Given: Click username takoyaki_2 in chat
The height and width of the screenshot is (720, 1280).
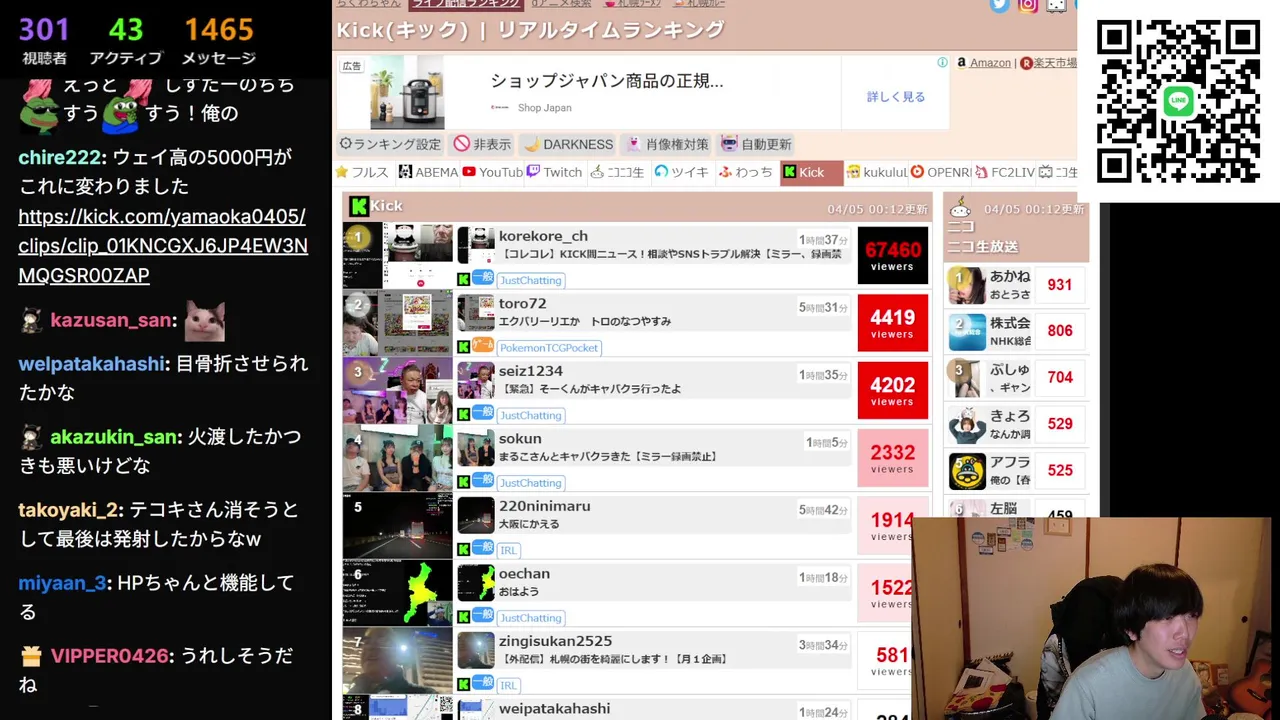Looking at the screenshot, I should point(70,510).
